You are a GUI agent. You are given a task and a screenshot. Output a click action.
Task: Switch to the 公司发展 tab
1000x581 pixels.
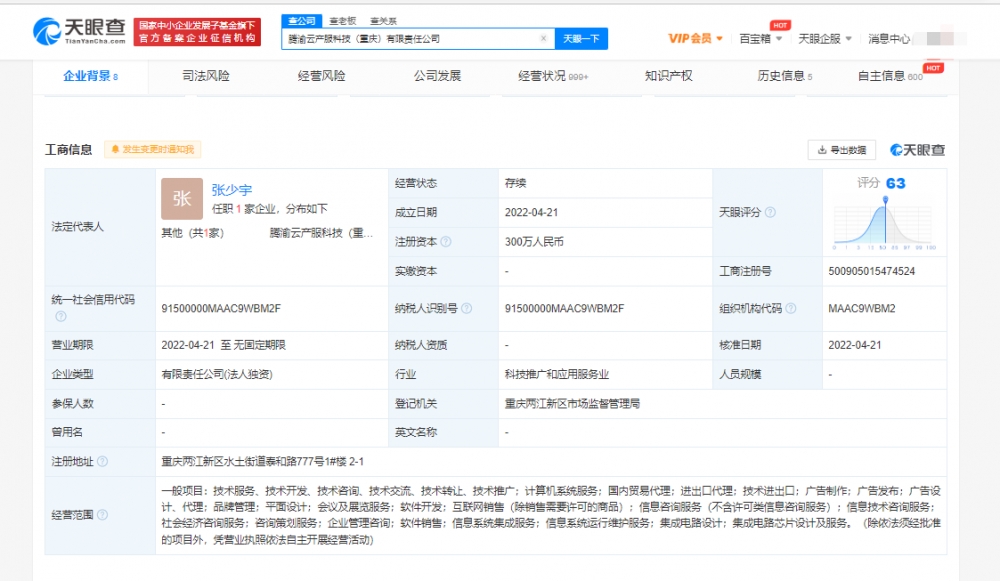point(437,77)
